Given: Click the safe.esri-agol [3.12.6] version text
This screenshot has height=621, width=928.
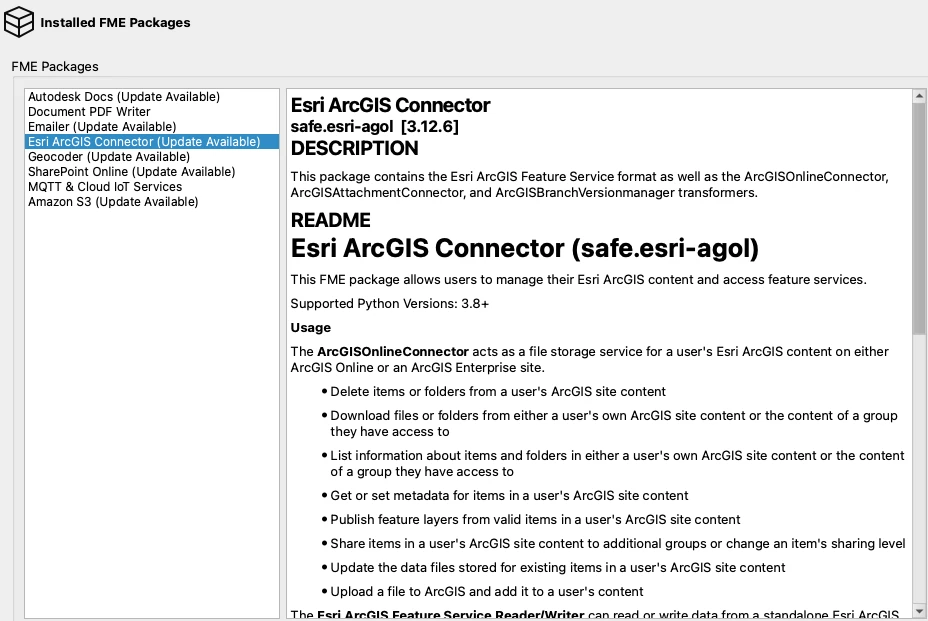Looking at the screenshot, I should (x=374, y=126).
